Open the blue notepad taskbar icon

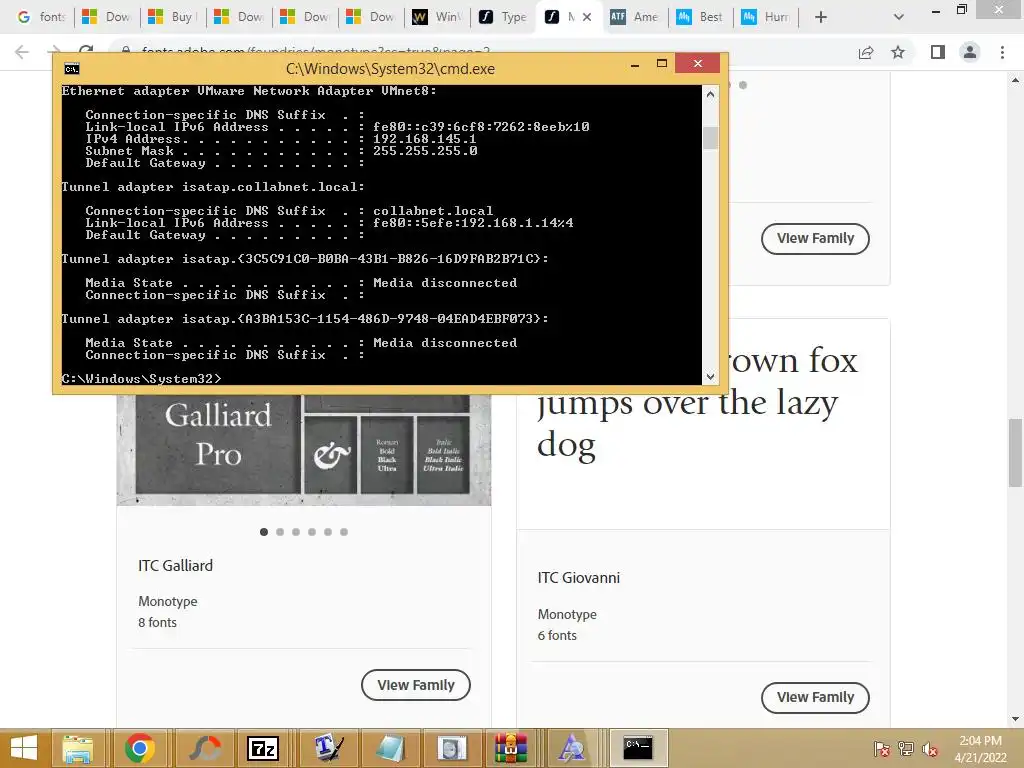(x=390, y=748)
